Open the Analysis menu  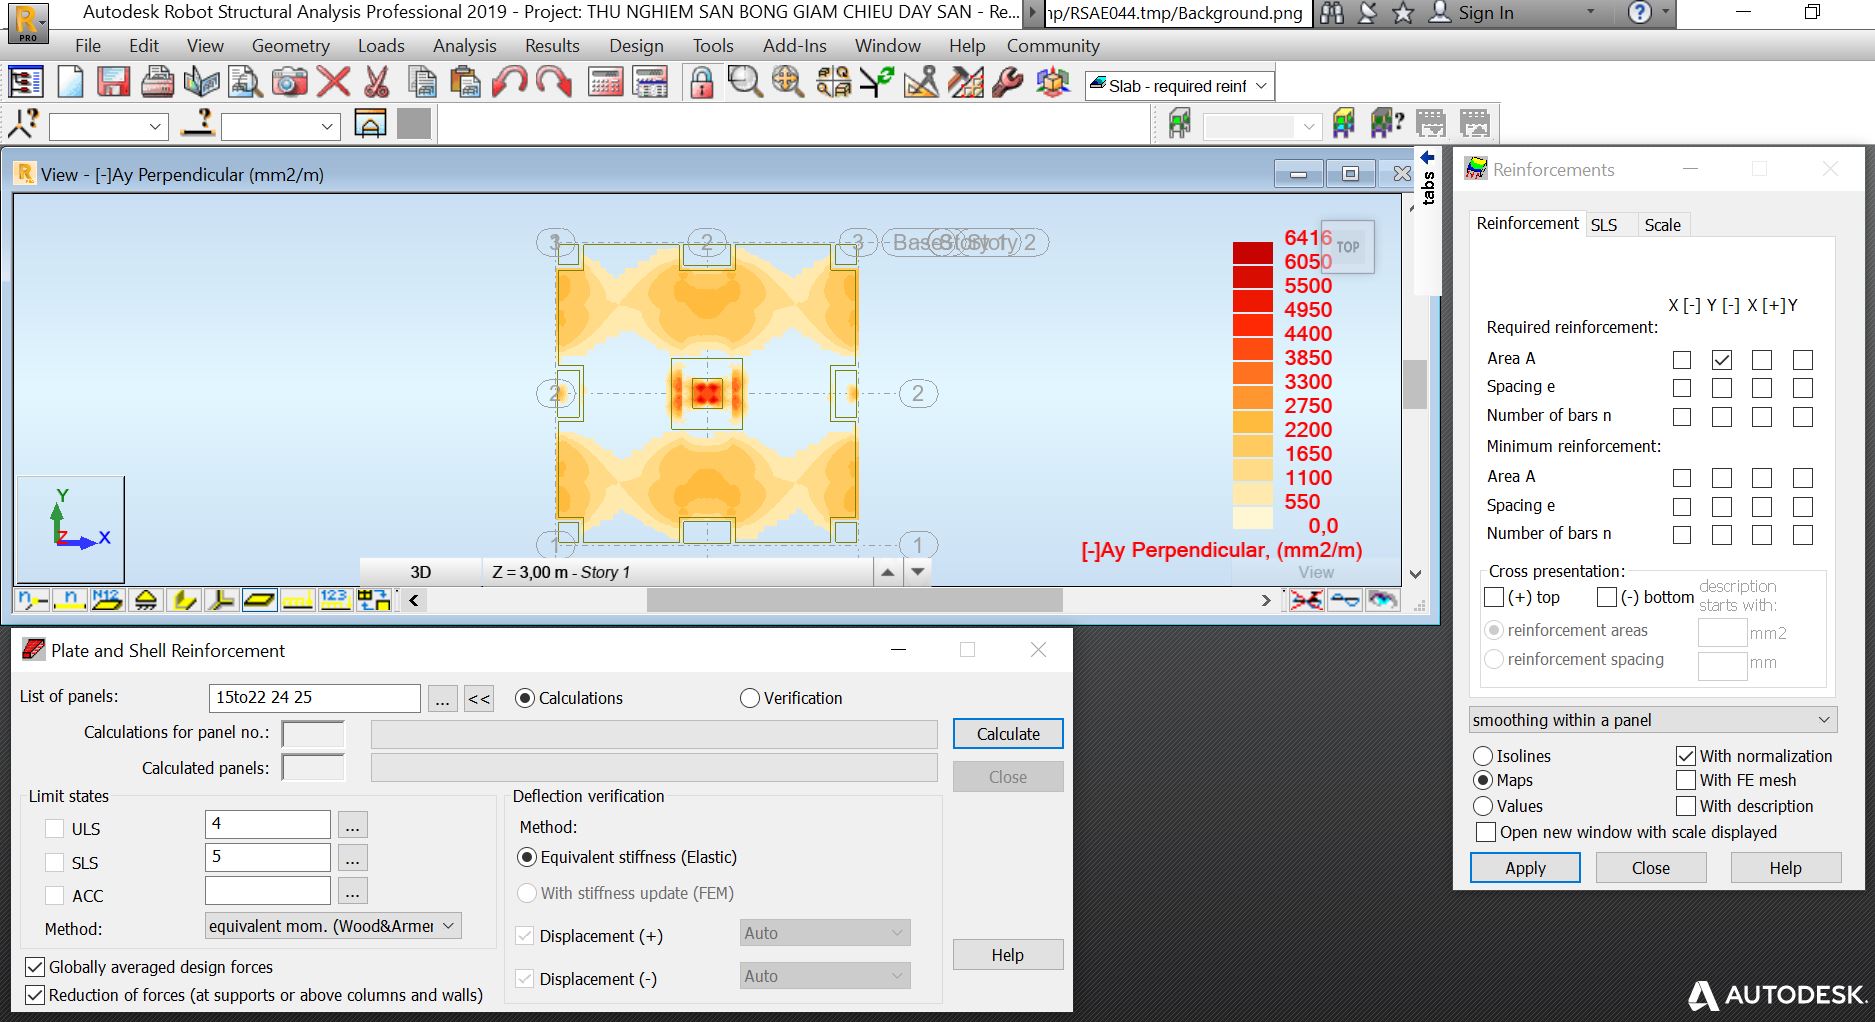(464, 46)
